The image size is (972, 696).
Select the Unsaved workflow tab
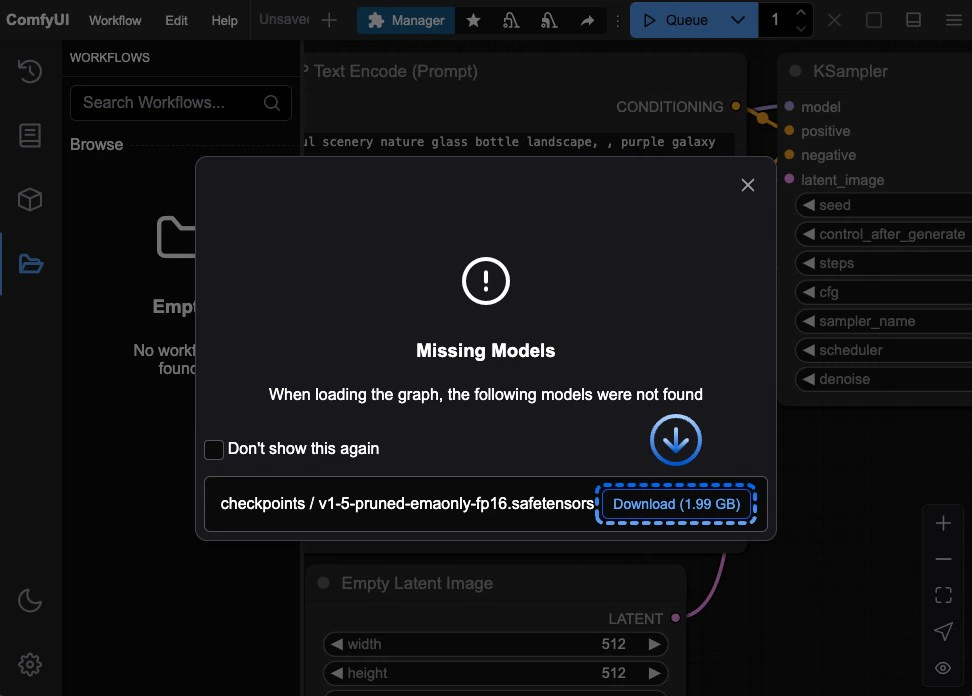(284, 20)
